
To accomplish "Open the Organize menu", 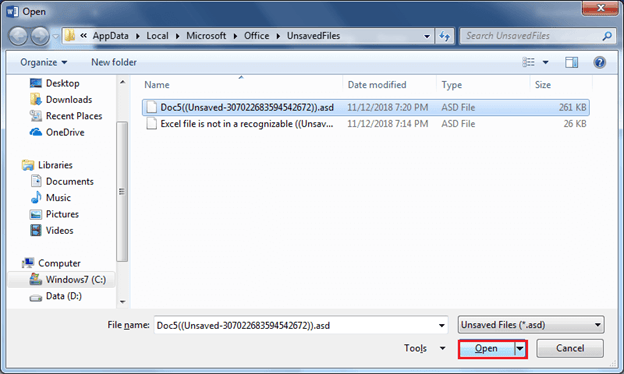I will tap(43, 62).
